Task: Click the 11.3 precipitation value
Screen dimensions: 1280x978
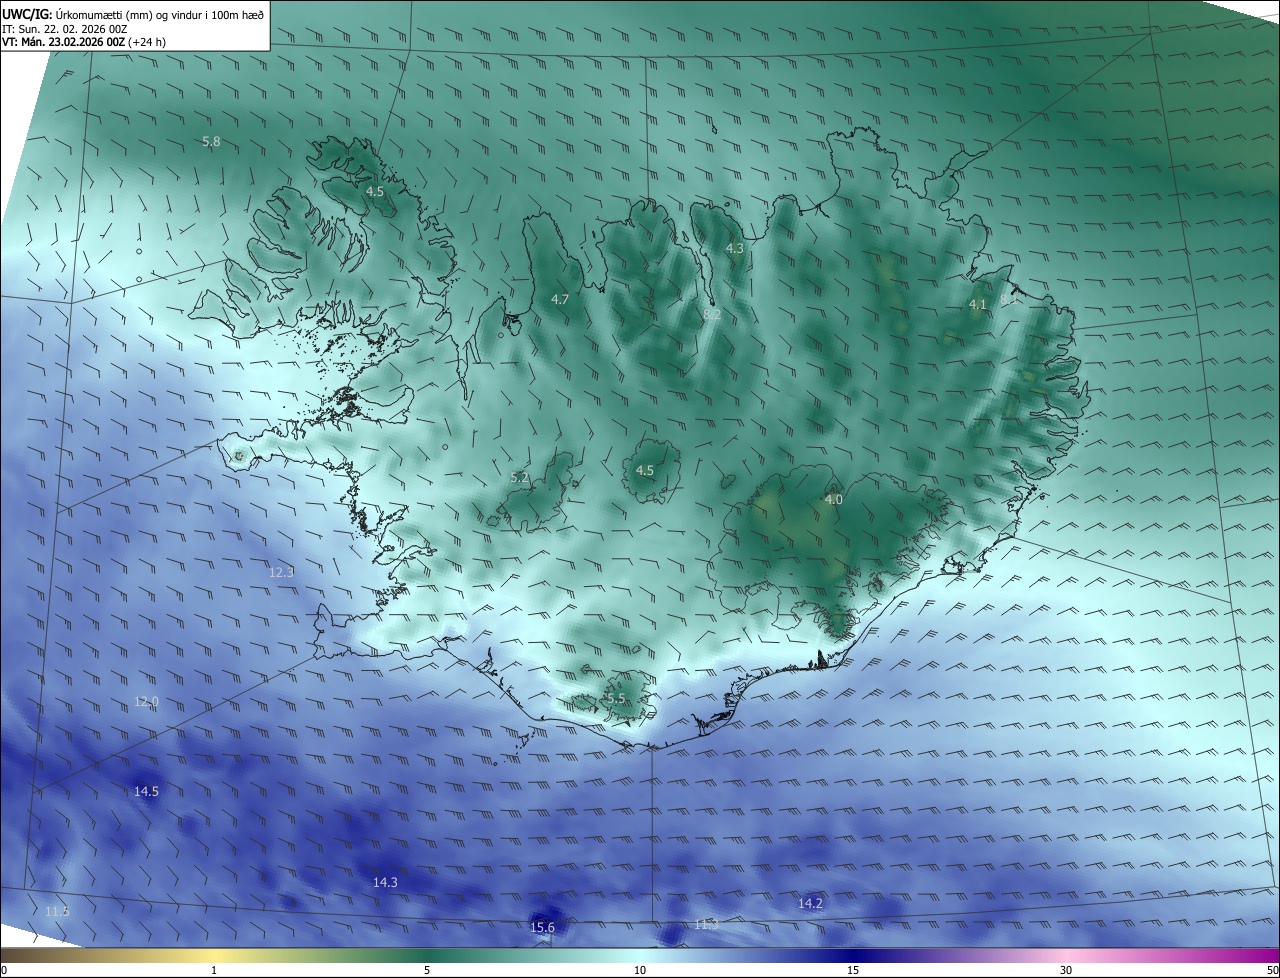Action: [x=706, y=924]
